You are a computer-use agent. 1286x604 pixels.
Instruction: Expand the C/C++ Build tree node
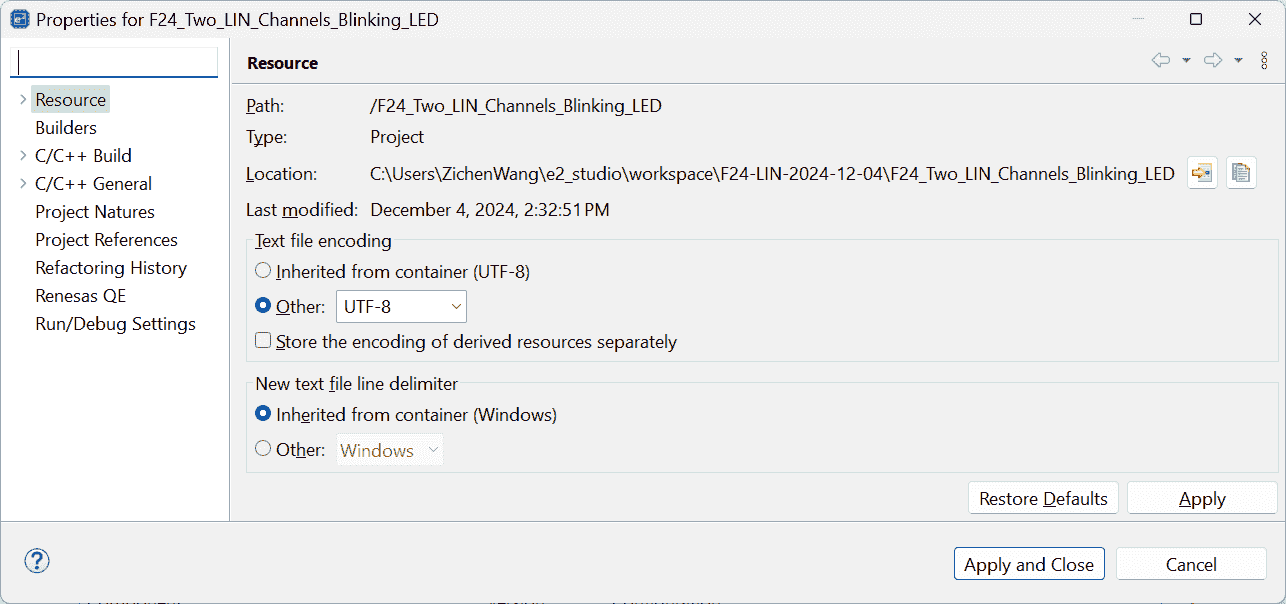coord(23,156)
